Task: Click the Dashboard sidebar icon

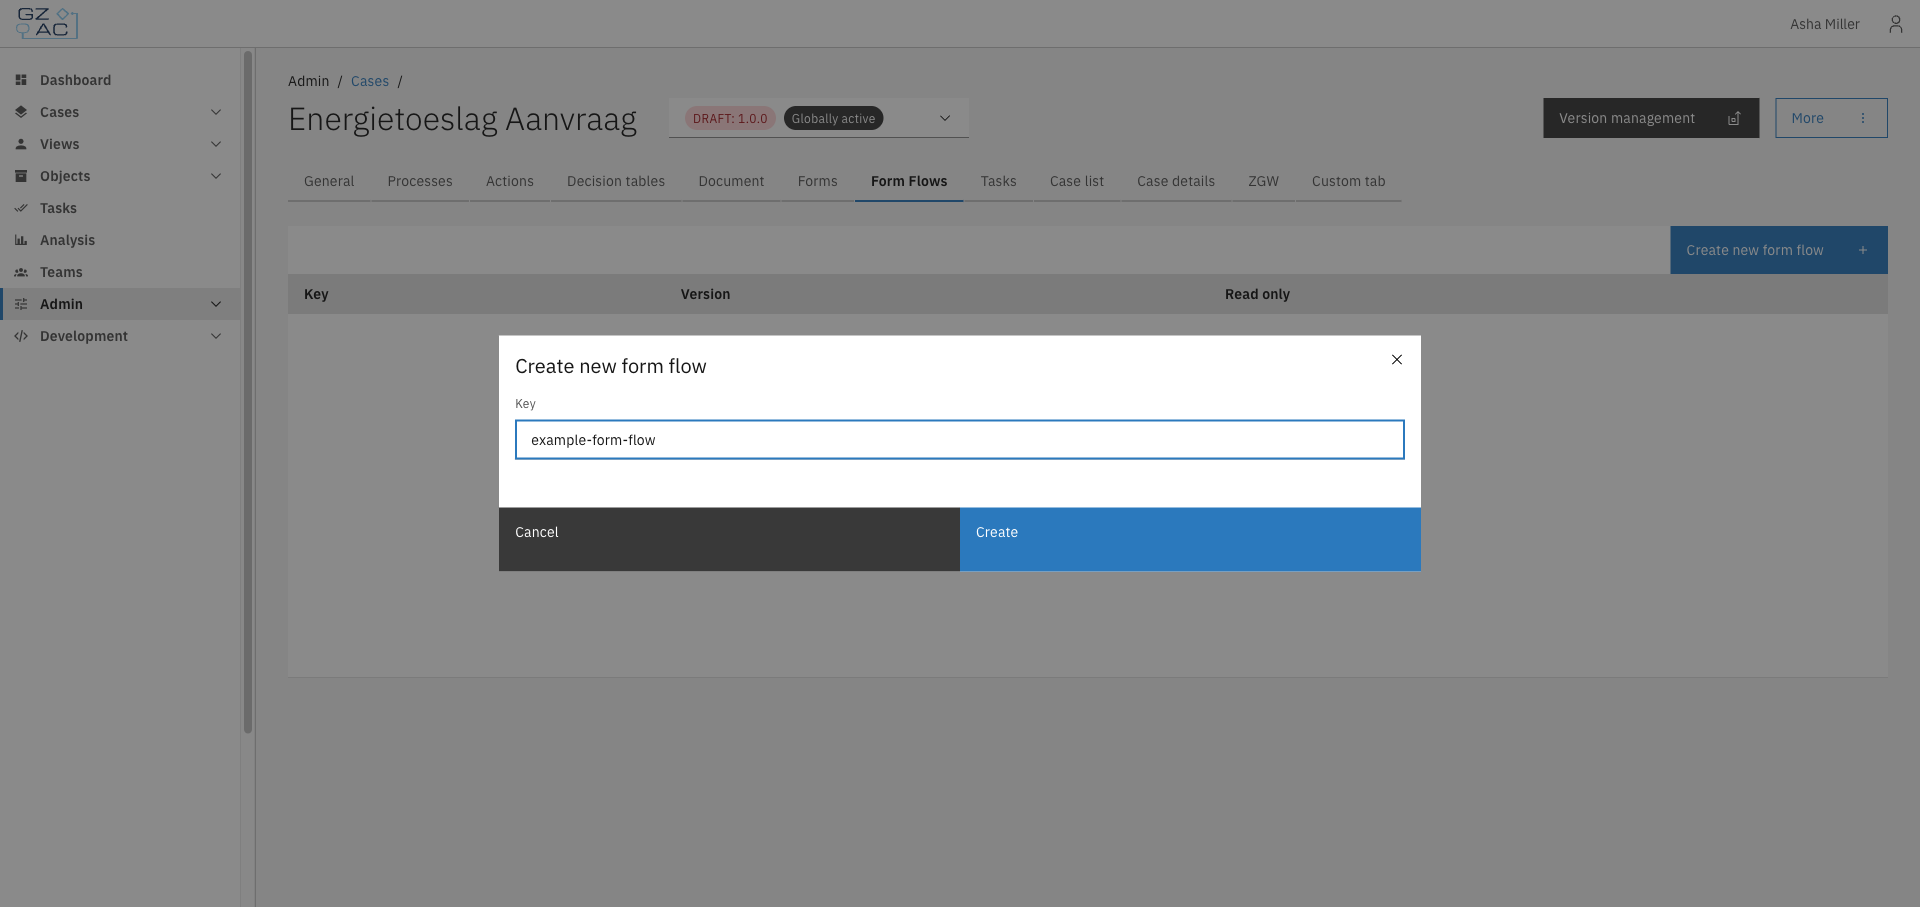Action: [x=21, y=80]
